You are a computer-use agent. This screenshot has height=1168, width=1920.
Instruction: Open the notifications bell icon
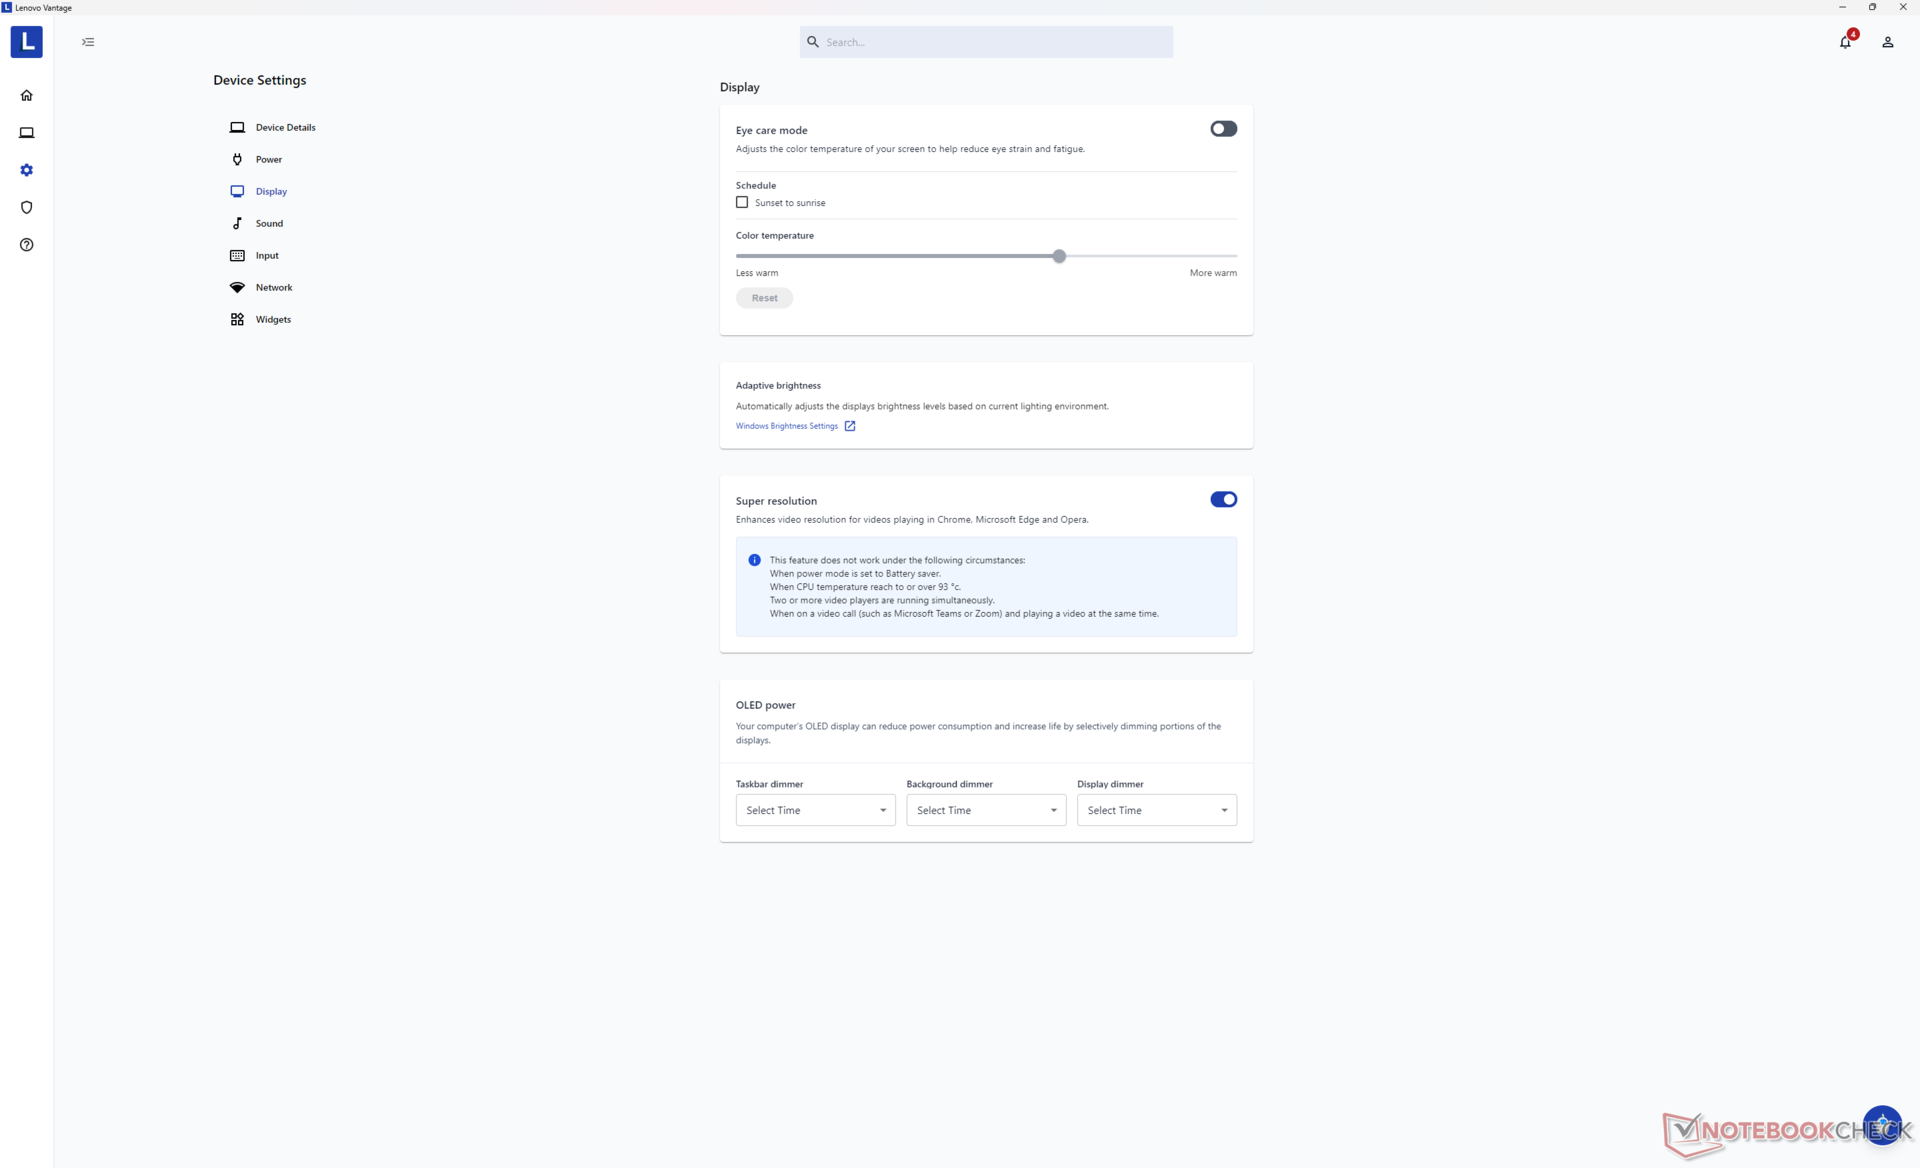coord(1845,42)
